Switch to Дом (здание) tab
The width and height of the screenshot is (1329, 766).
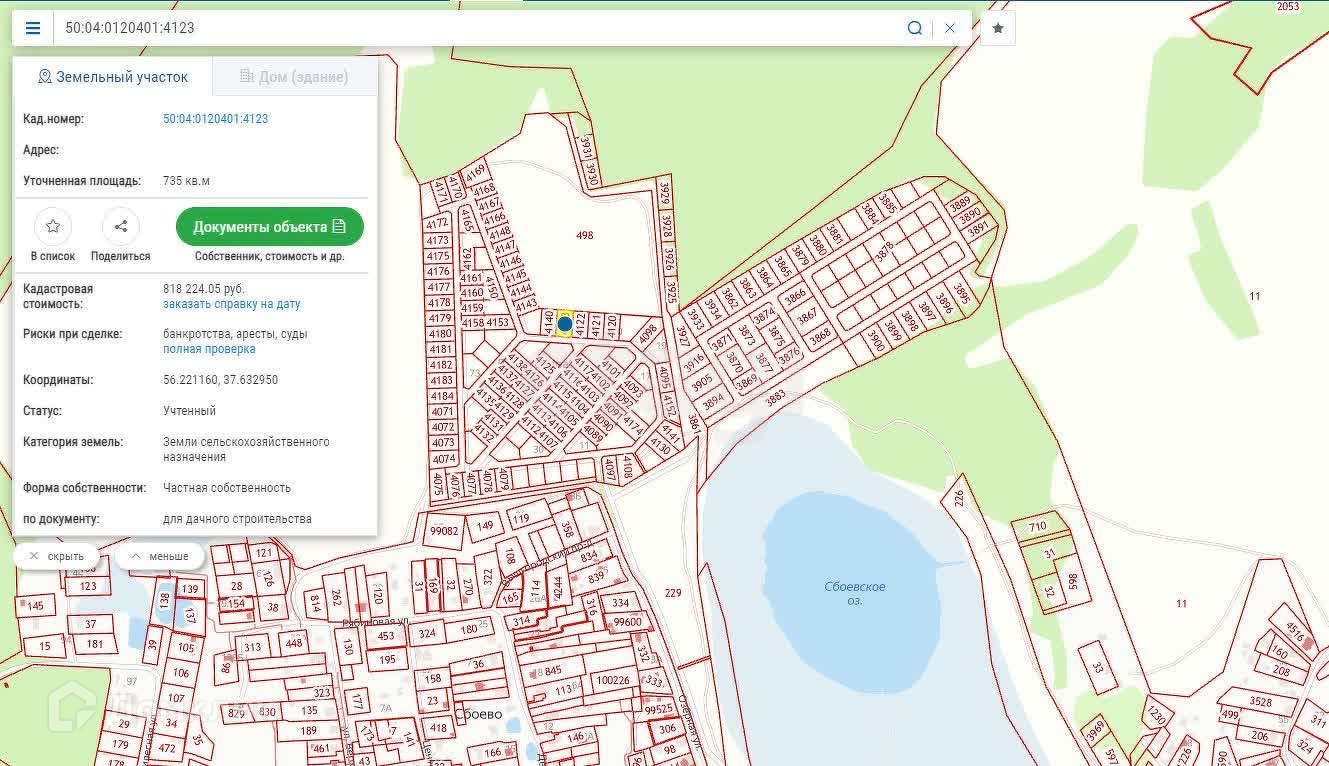point(294,77)
